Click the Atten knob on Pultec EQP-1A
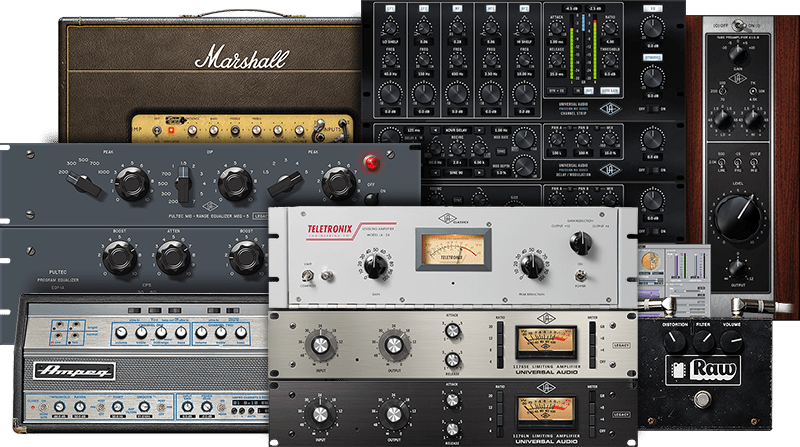The width and height of the screenshot is (800, 447). pos(173,258)
